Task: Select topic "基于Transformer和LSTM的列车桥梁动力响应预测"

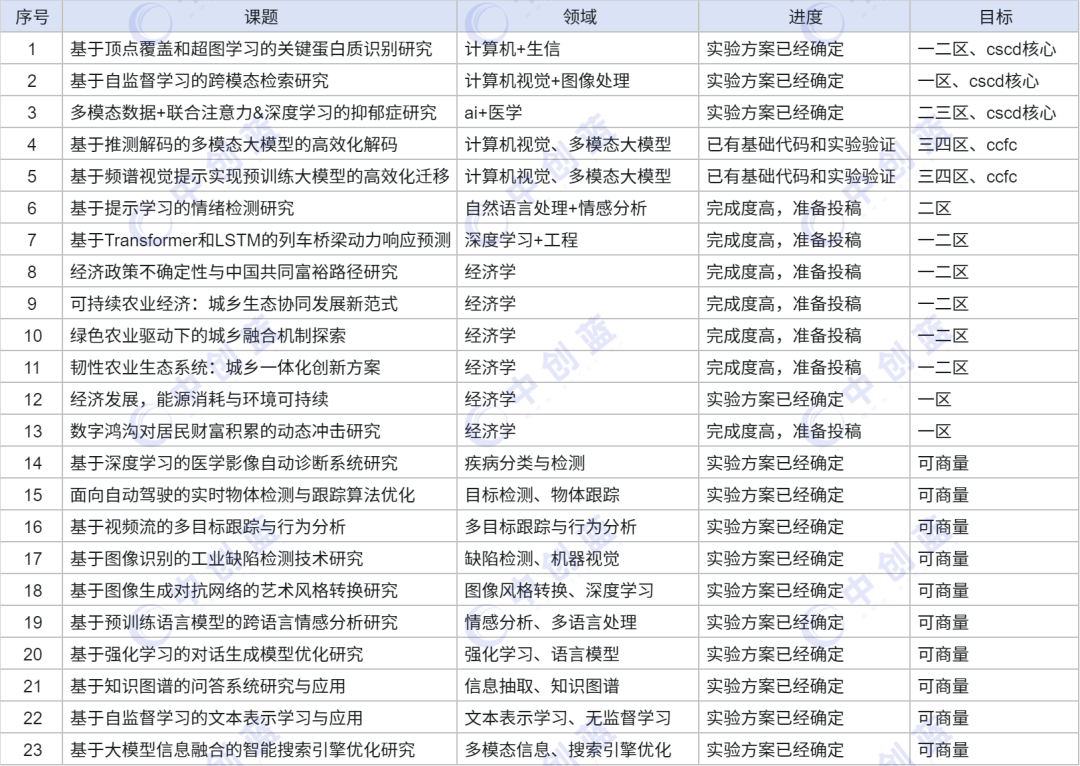Action: pyautogui.click(x=260, y=240)
